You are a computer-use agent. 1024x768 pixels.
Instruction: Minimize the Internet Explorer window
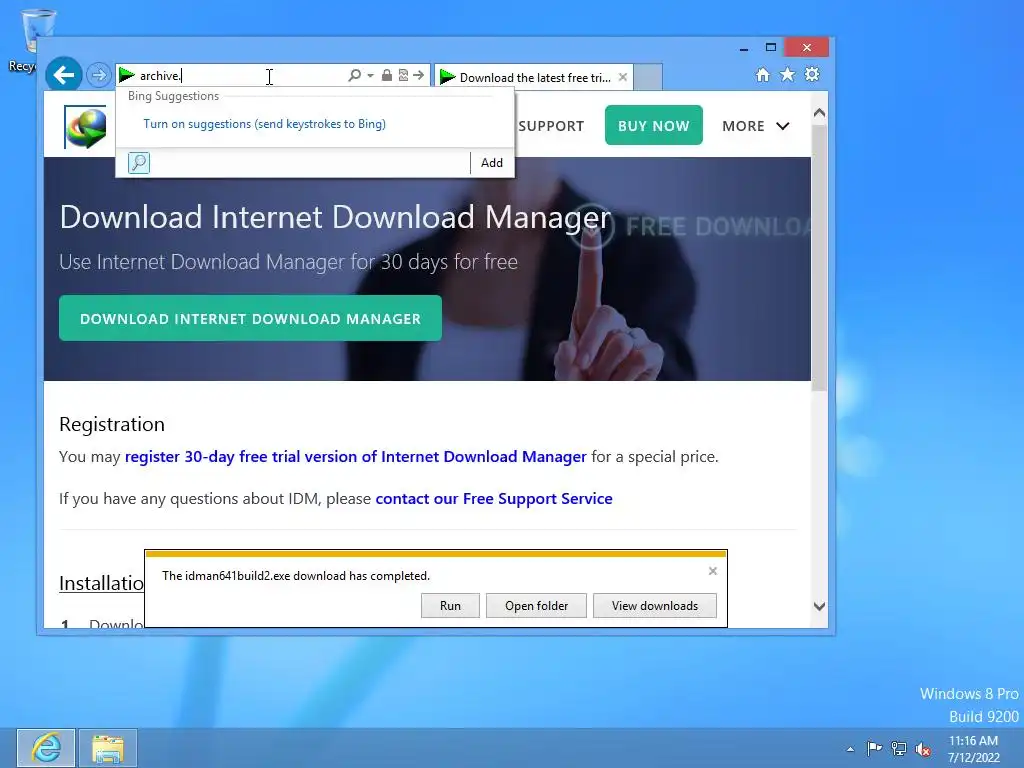click(744, 48)
